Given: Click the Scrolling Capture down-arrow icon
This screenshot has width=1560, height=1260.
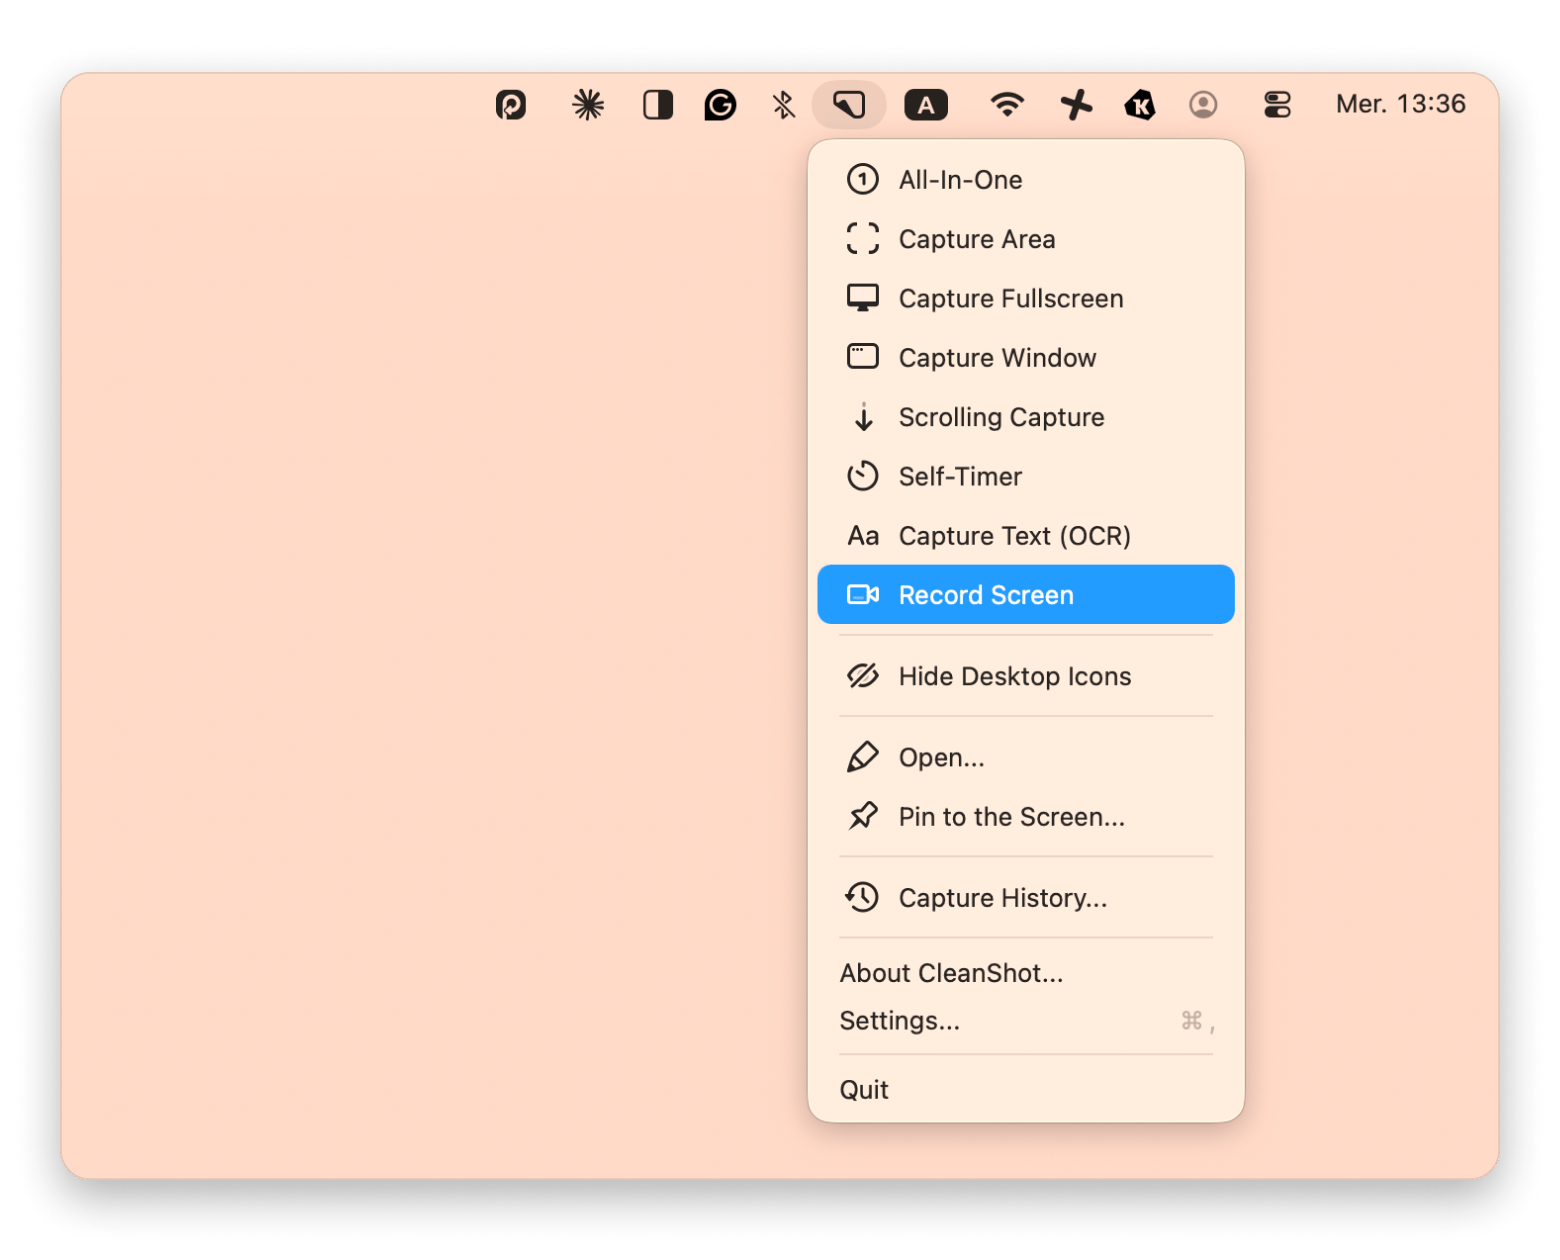Looking at the screenshot, I should [864, 417].
